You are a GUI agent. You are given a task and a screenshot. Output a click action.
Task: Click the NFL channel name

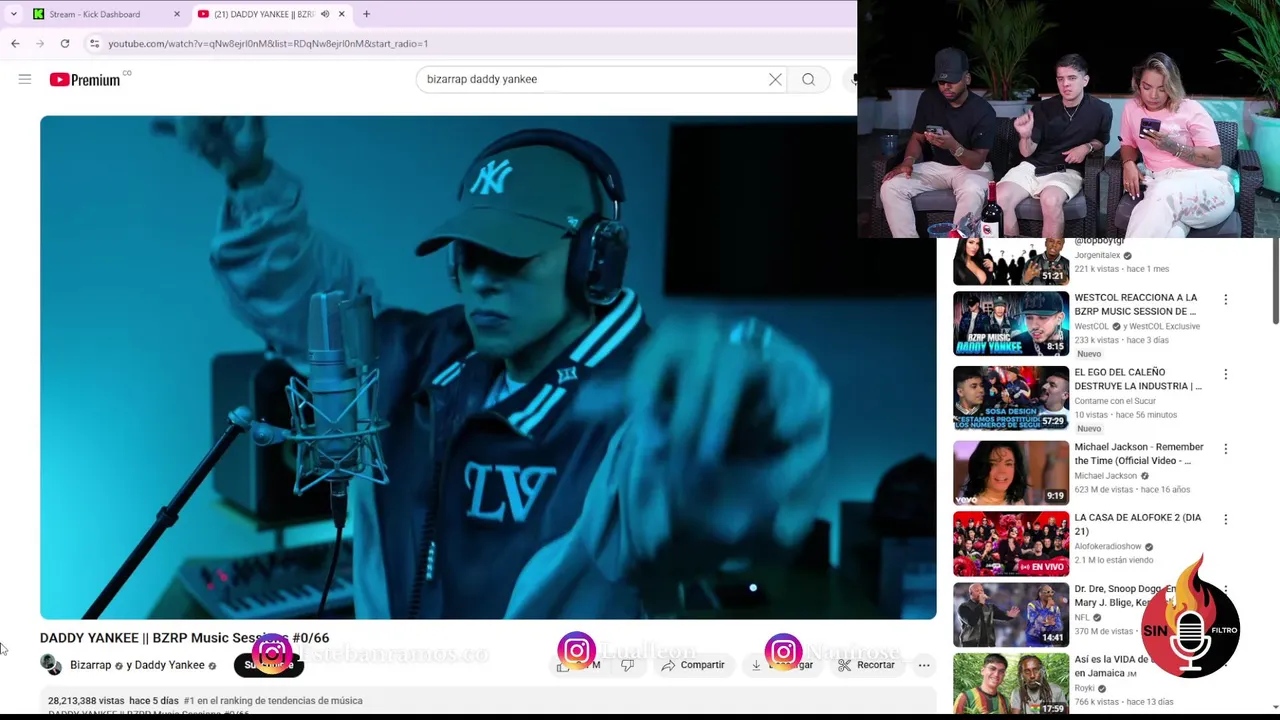(1082, 618)
